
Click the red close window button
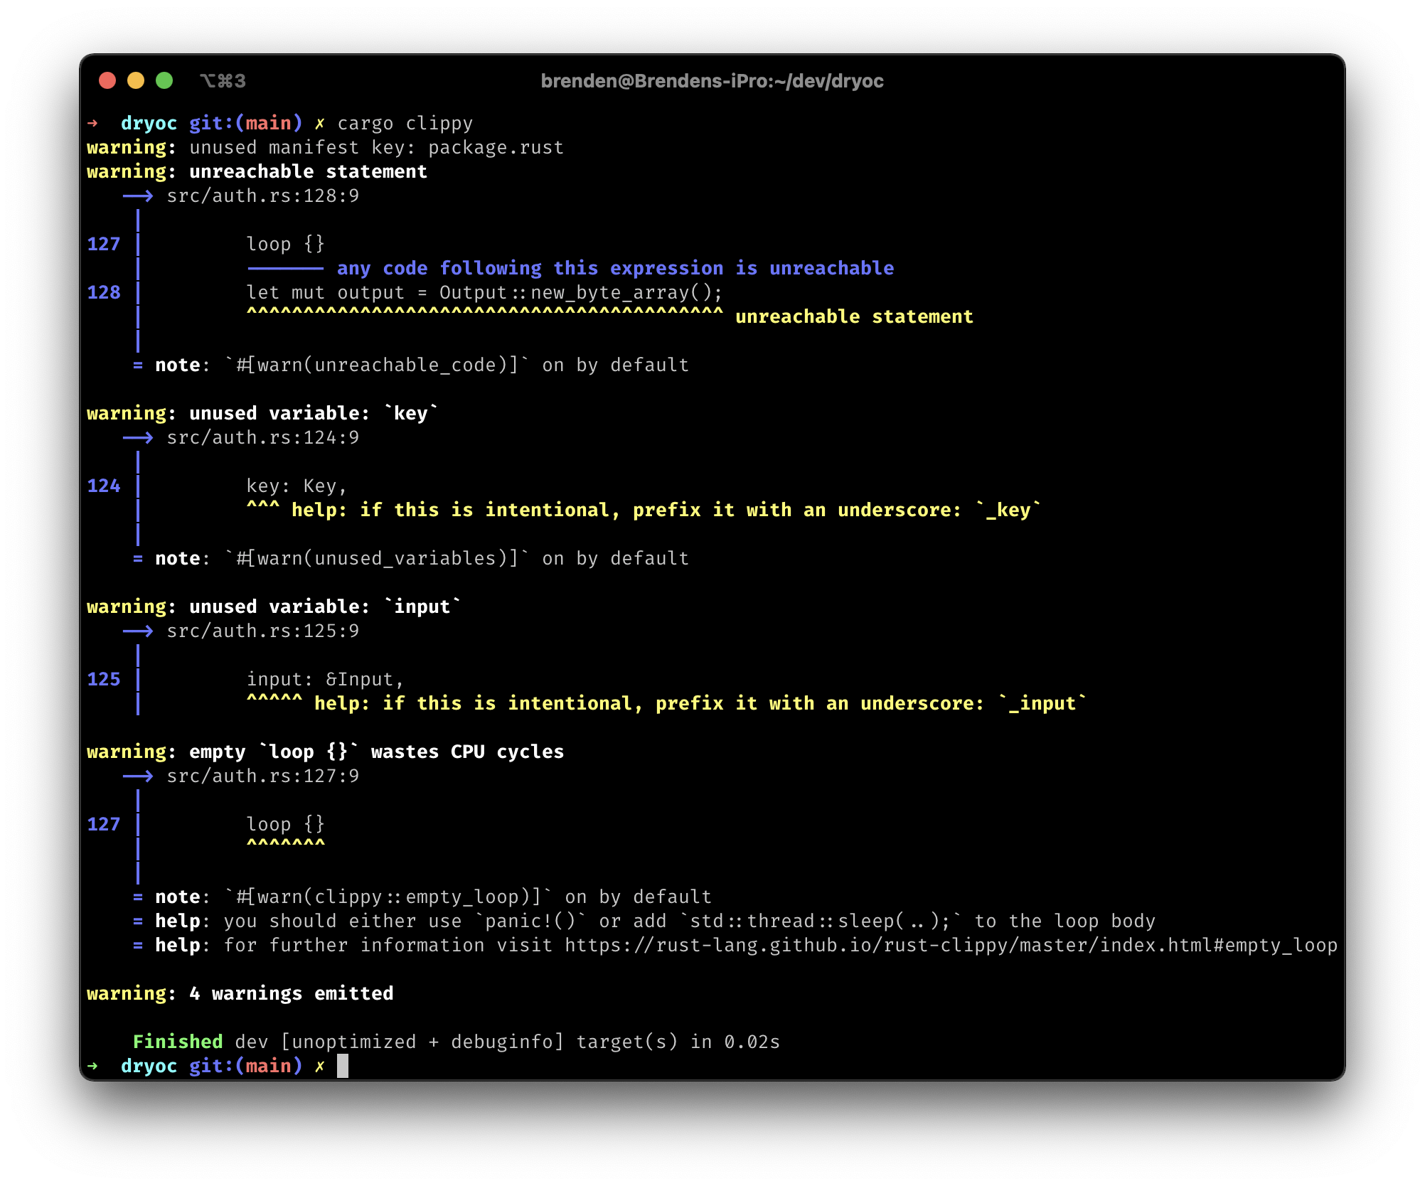click(108, 81)
